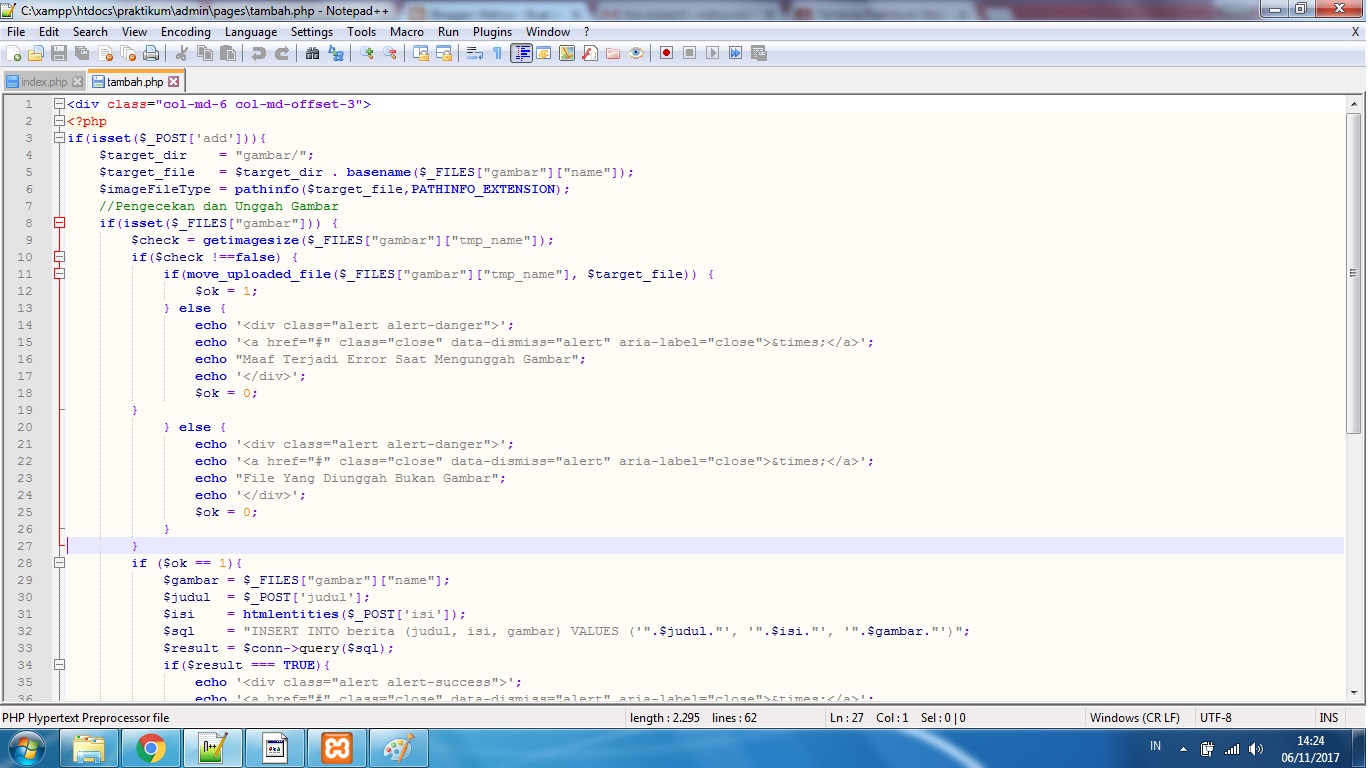Click the Close All toolbar icon
1368x768 pixels.
(128, 53)
